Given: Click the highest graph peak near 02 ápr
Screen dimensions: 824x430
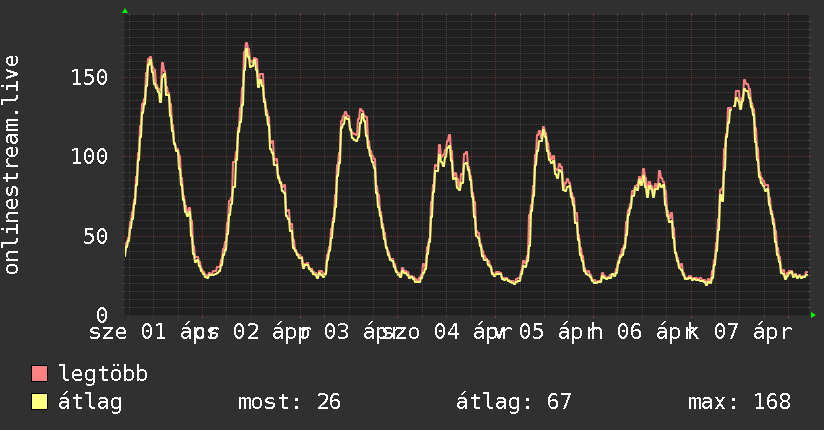Looking at the screenshot, I should (x=246, y=44).
